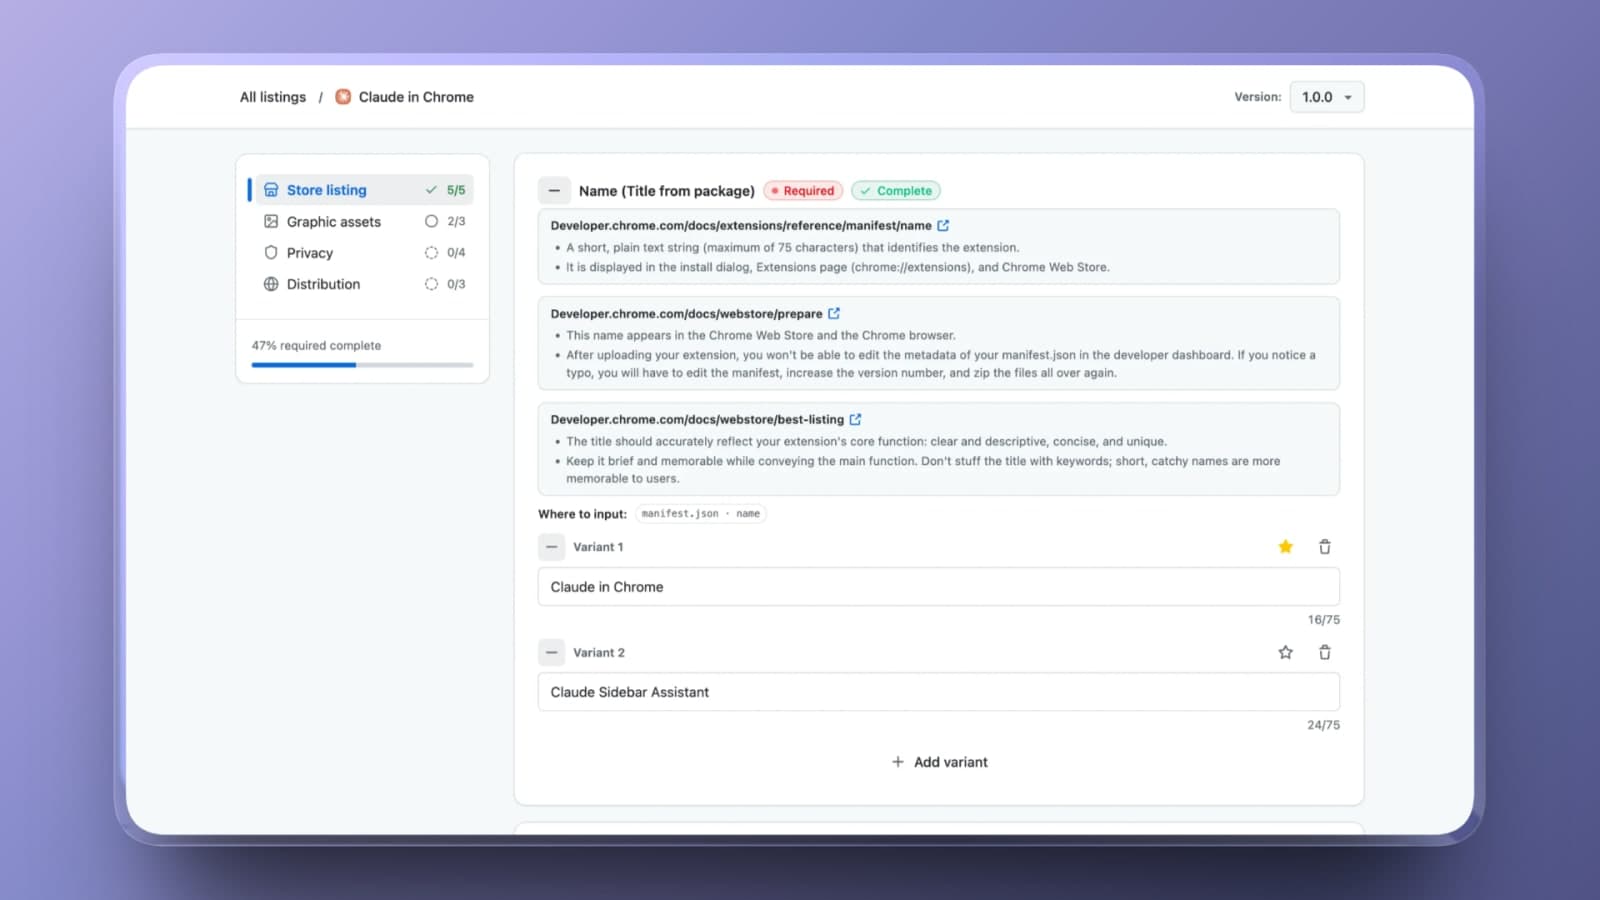Open the webstore/prepare external link icon
The width and height of the screenshot is (1600, 900).
click(834, 314)
